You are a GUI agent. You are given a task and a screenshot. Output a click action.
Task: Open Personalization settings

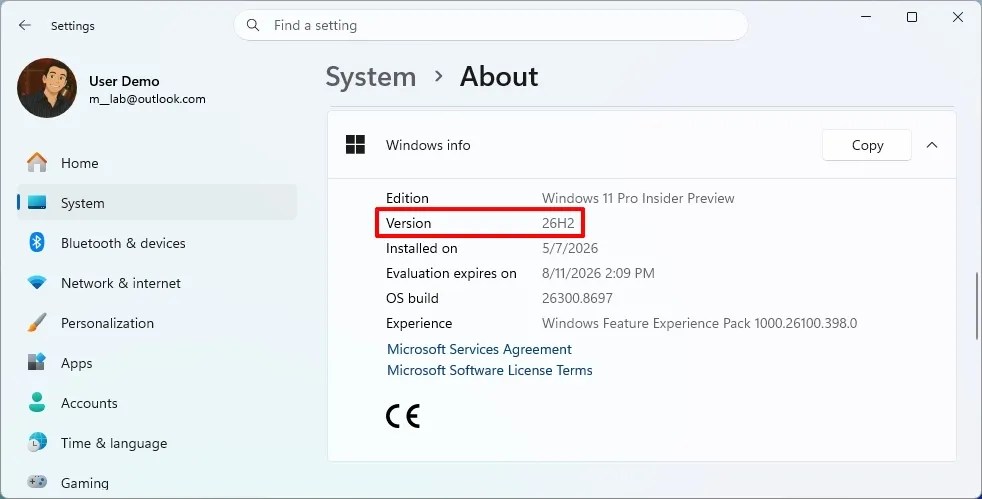pyautogui.click(x=157, y=323)
